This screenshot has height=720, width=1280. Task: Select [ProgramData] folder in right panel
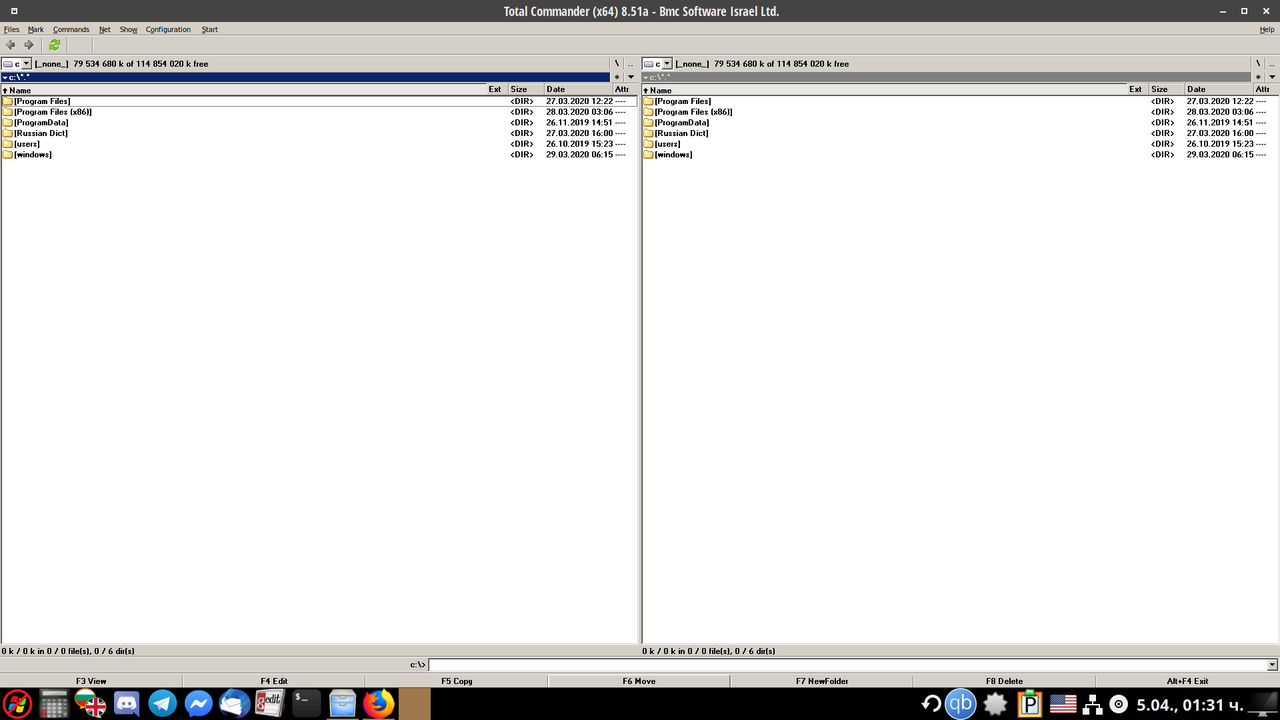click(x=960, y=123)
